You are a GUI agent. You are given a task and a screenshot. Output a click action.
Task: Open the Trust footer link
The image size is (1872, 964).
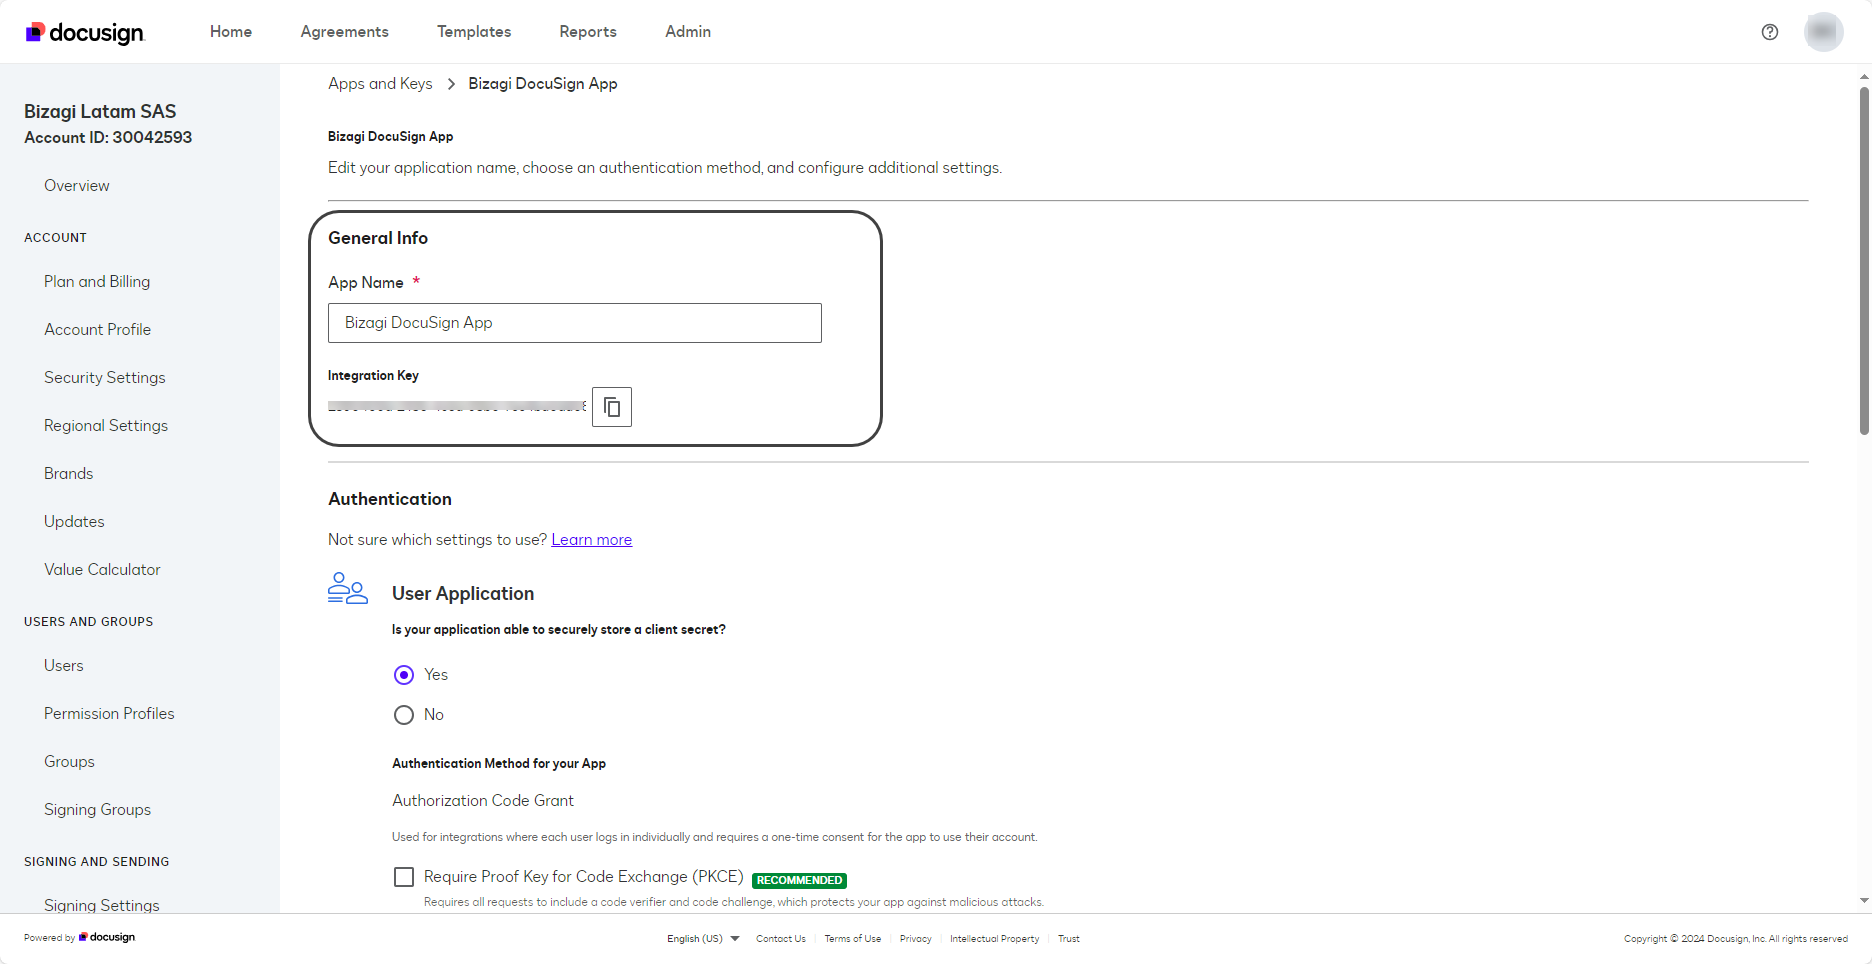click(x=1069, y=939)
